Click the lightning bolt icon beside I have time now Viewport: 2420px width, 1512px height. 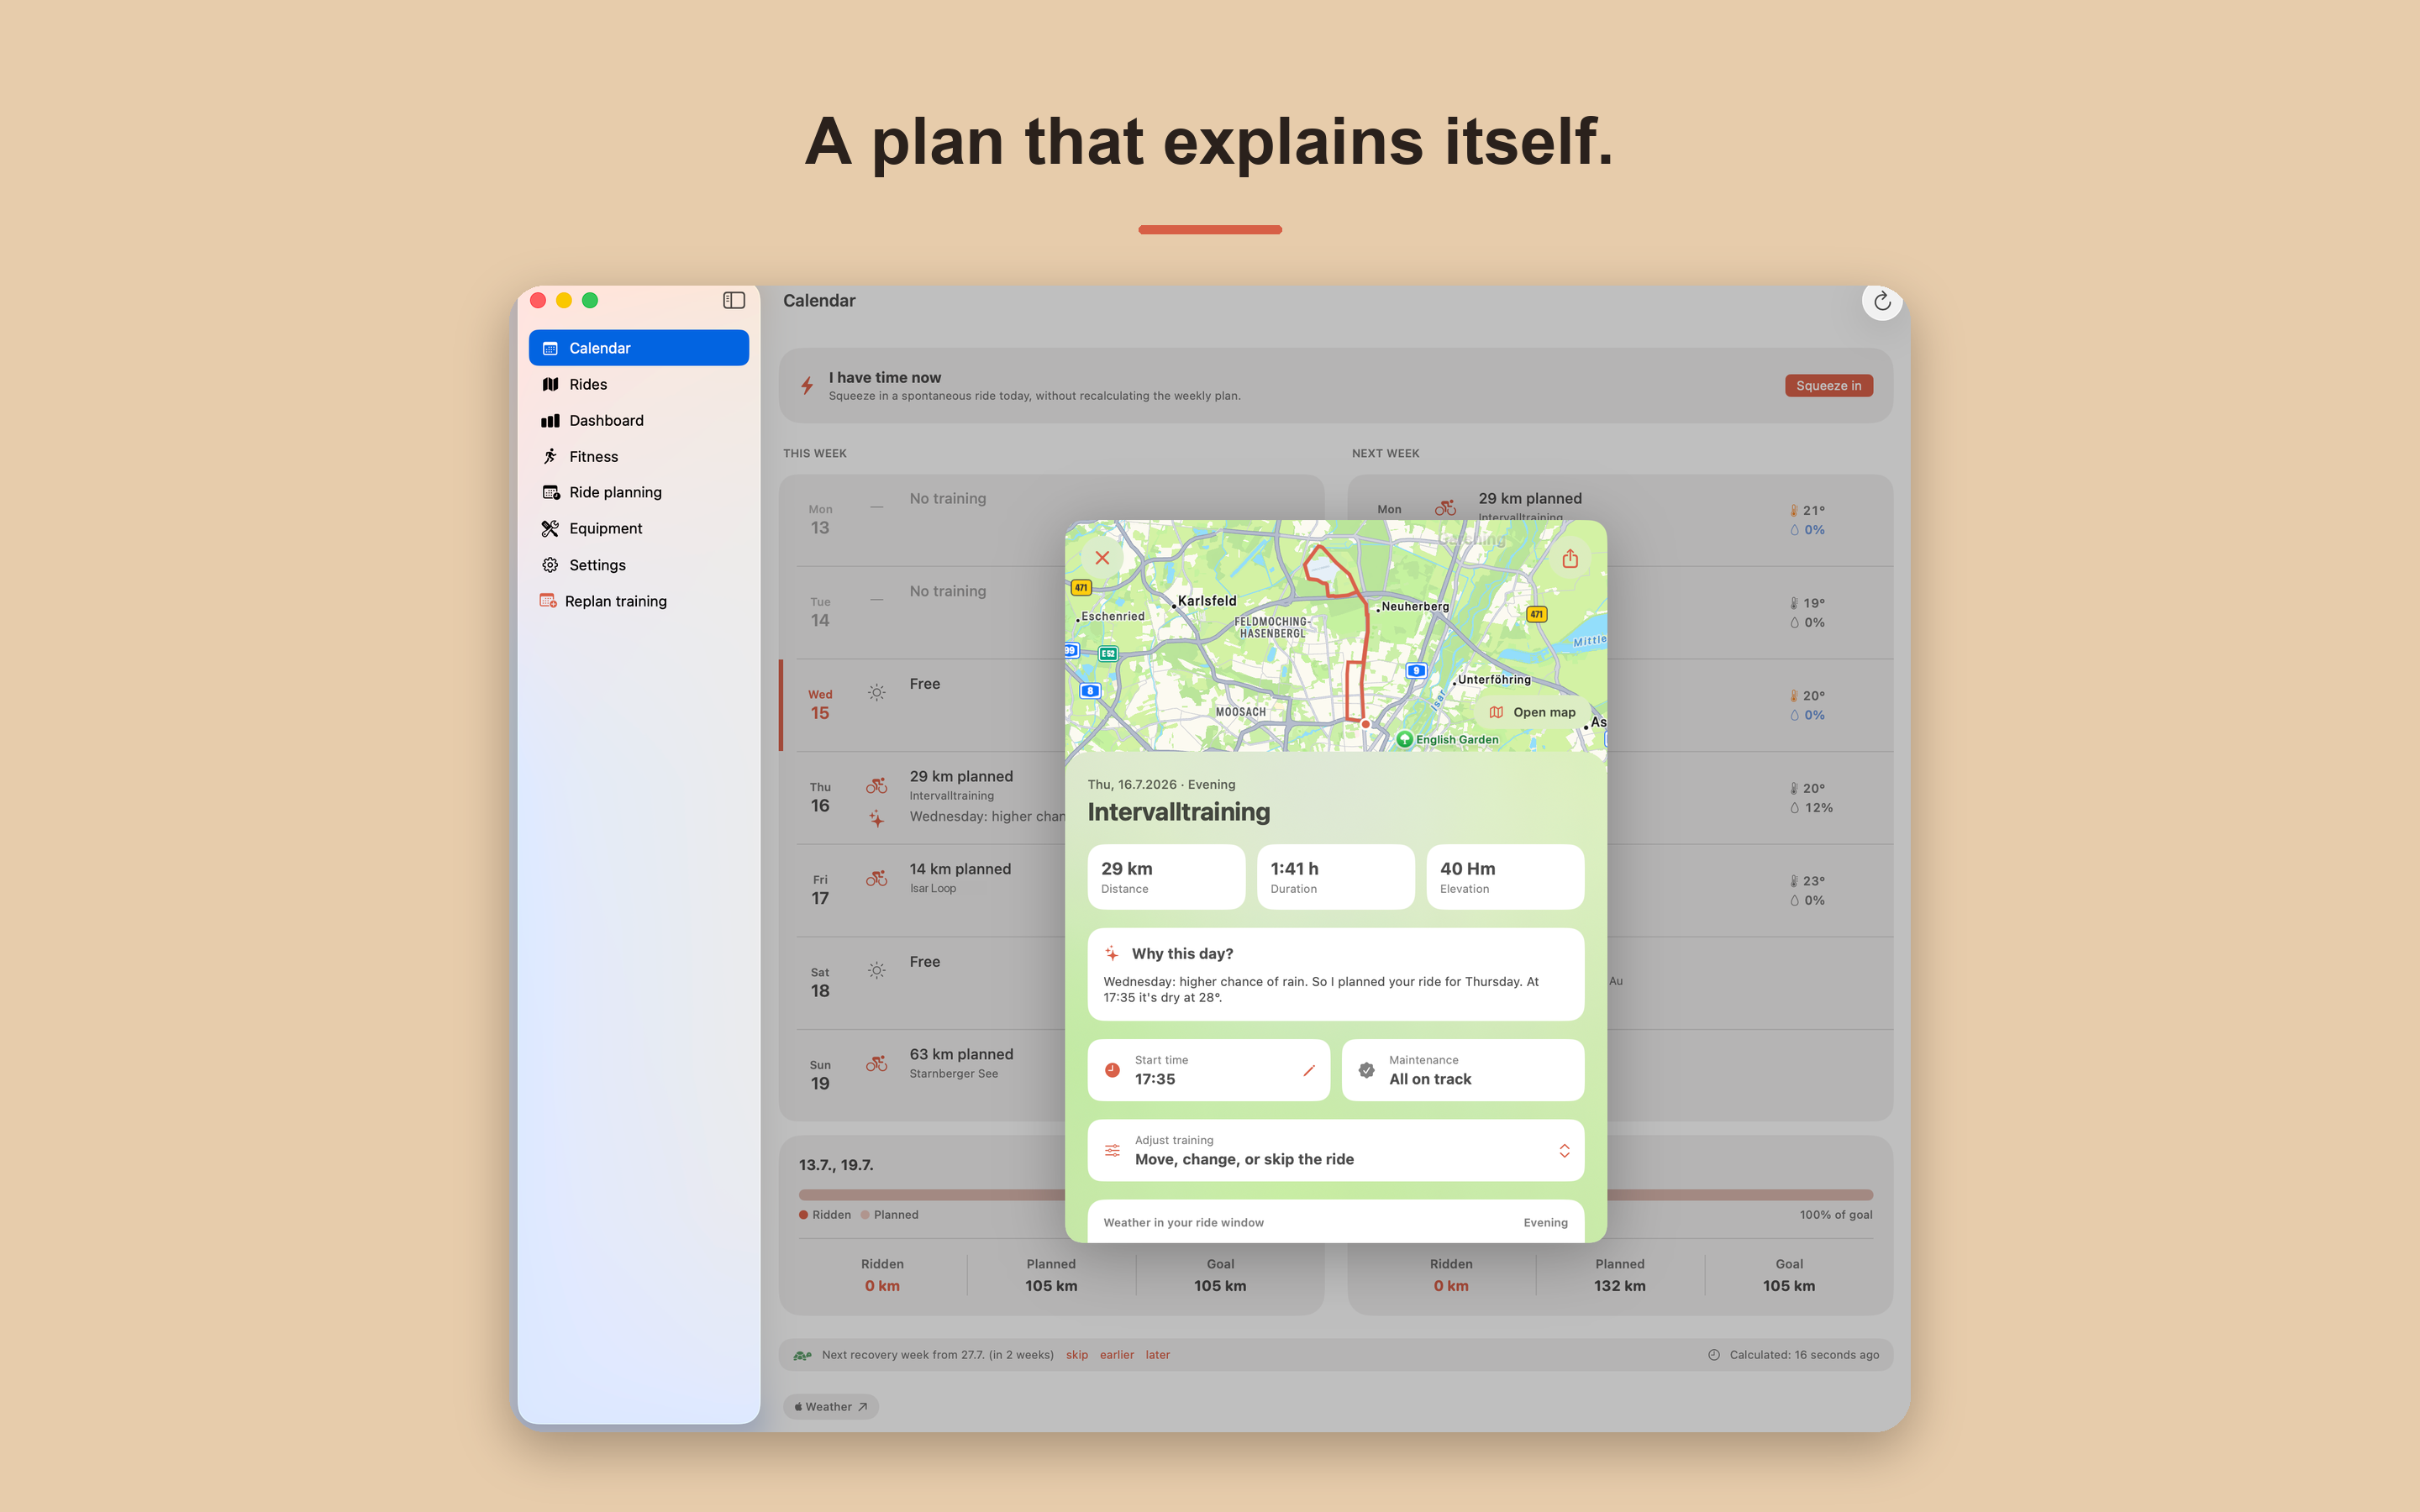[x=806, y=386]
